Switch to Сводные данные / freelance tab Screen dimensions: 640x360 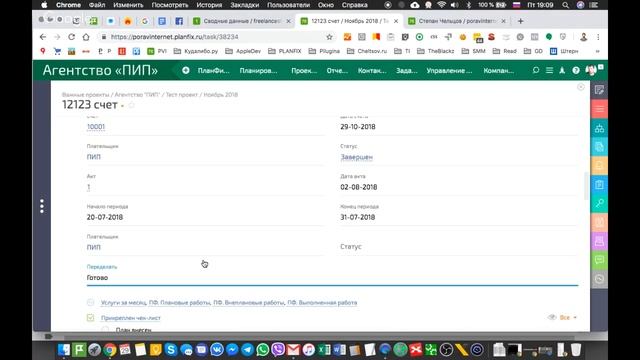click(x=242, y=21)
